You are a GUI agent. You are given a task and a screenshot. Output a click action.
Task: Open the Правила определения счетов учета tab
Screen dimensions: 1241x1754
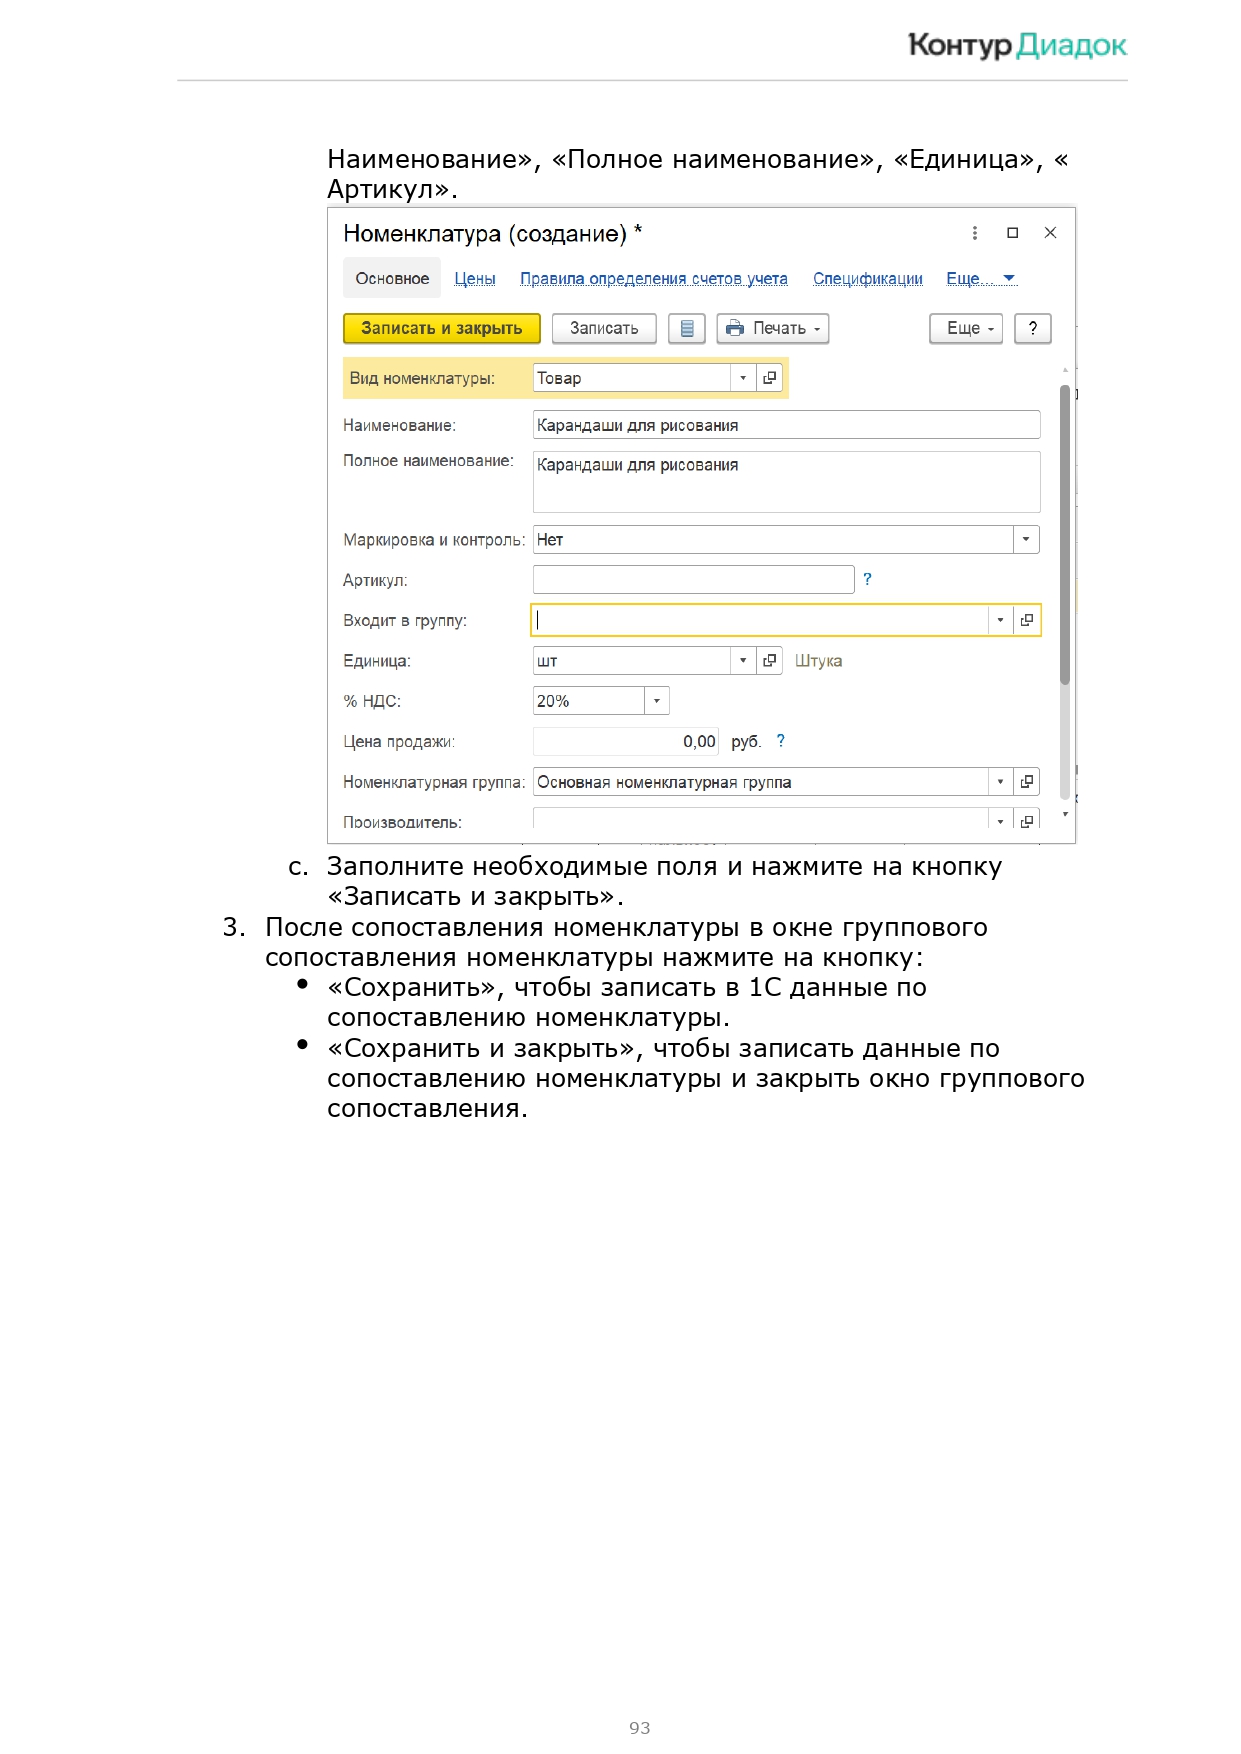[653, 279]
